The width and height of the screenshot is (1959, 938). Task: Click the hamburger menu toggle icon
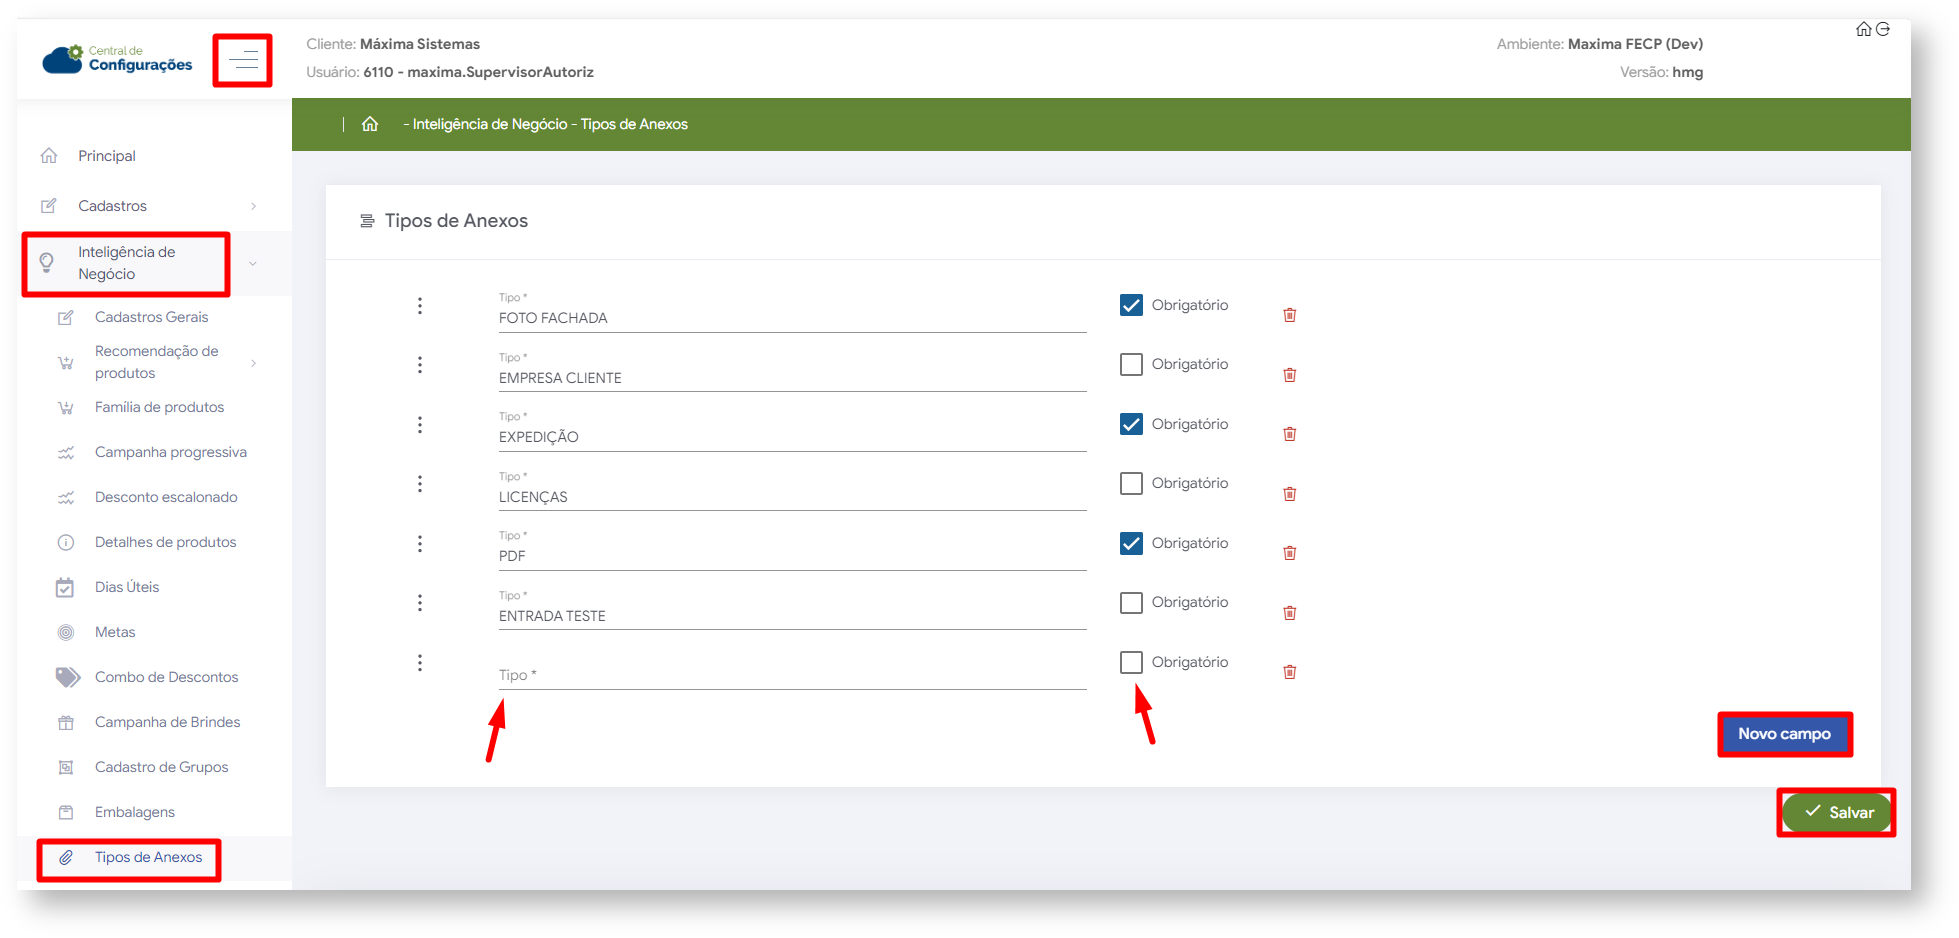[x=242, y=61]
